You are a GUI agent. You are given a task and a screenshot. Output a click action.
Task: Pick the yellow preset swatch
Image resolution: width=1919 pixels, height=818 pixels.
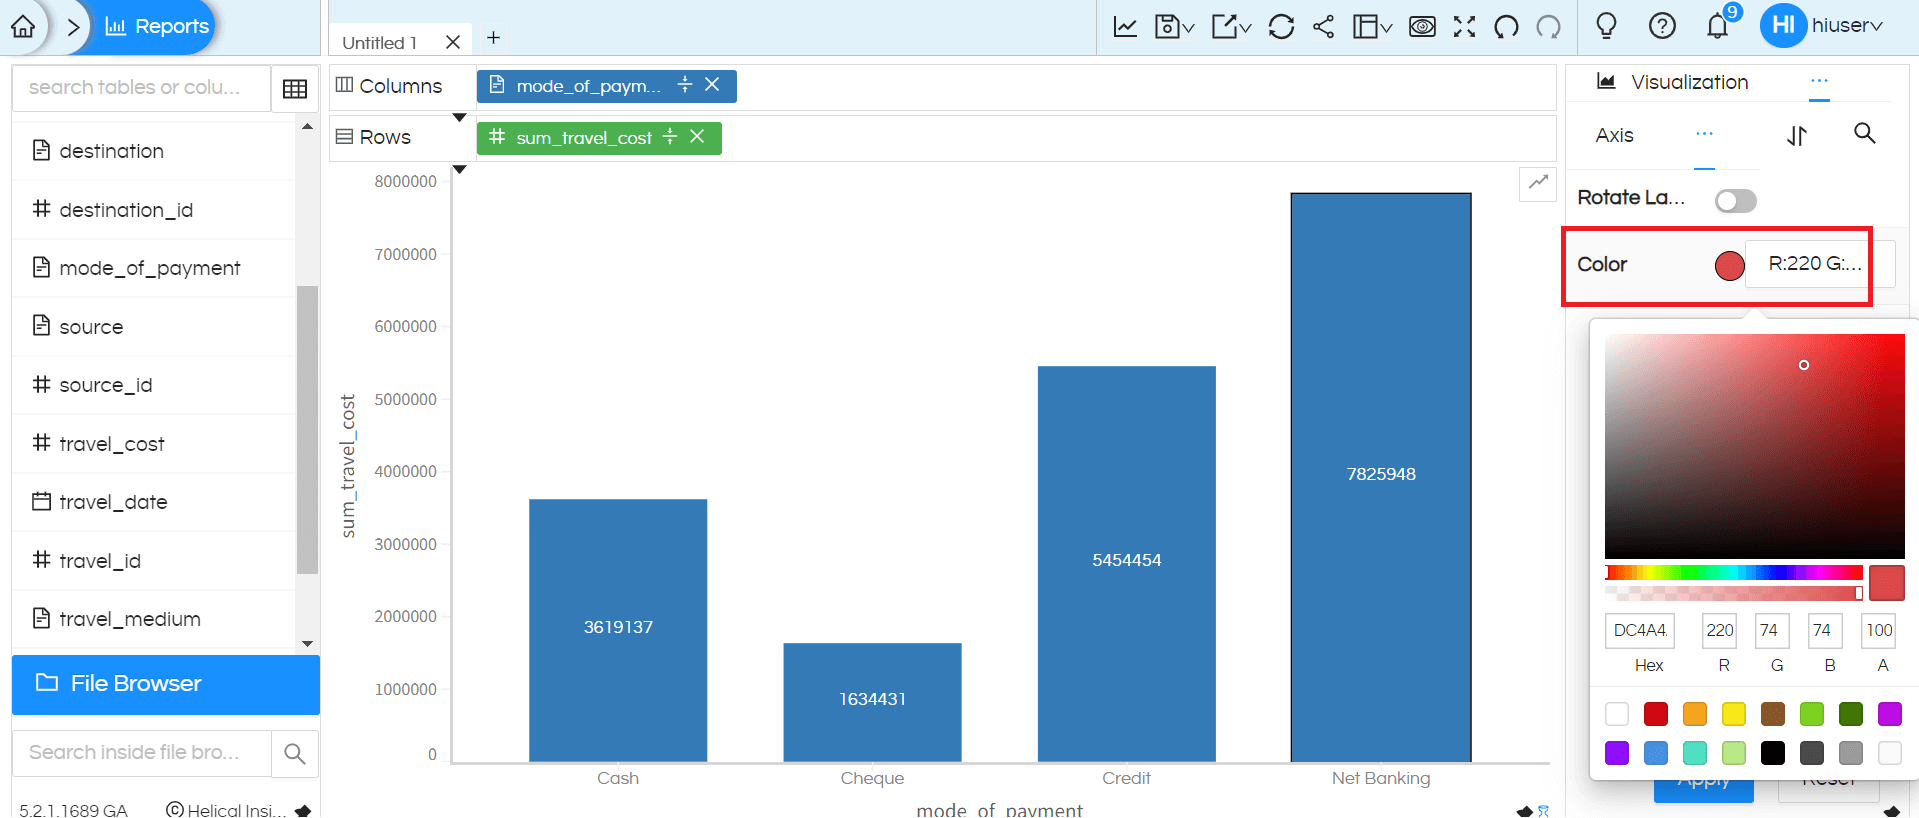click(x=1734, y=714)
